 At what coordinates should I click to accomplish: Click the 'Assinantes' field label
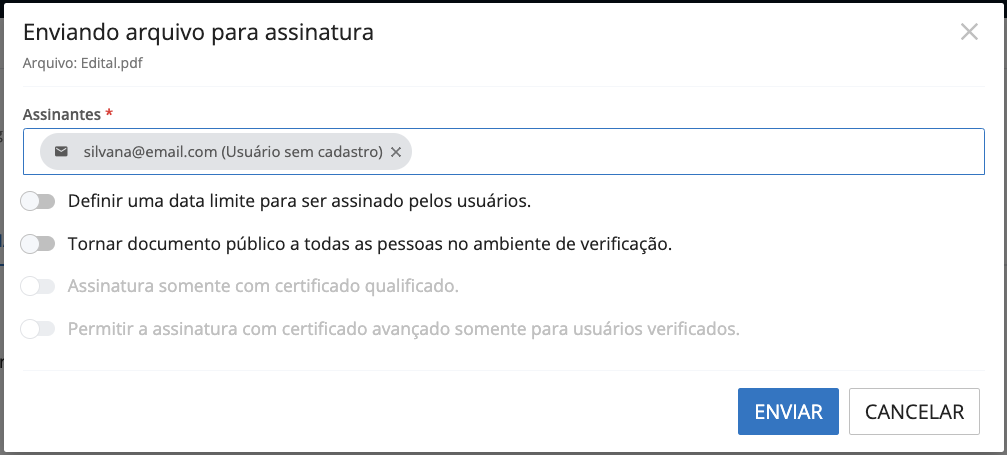pos(61,114)
